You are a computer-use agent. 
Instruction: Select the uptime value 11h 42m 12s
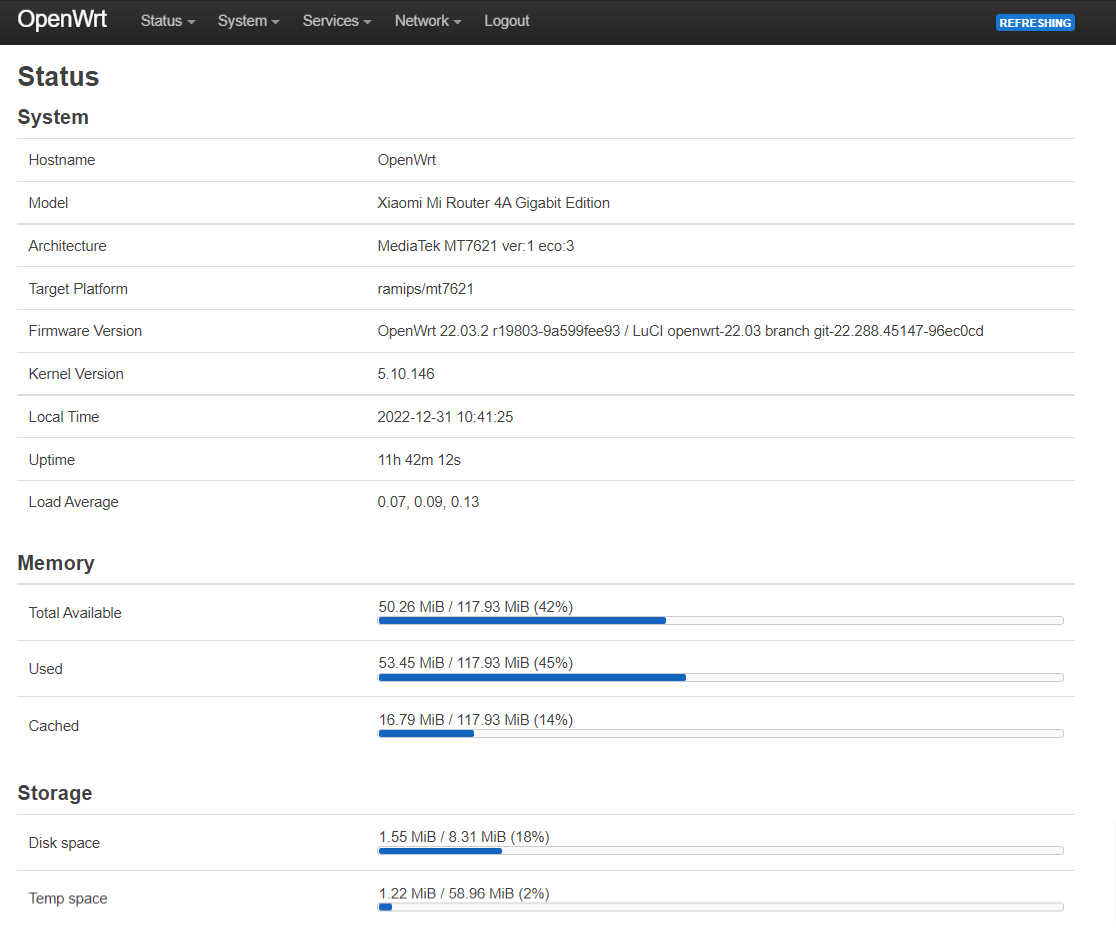[x=418, y=460]
